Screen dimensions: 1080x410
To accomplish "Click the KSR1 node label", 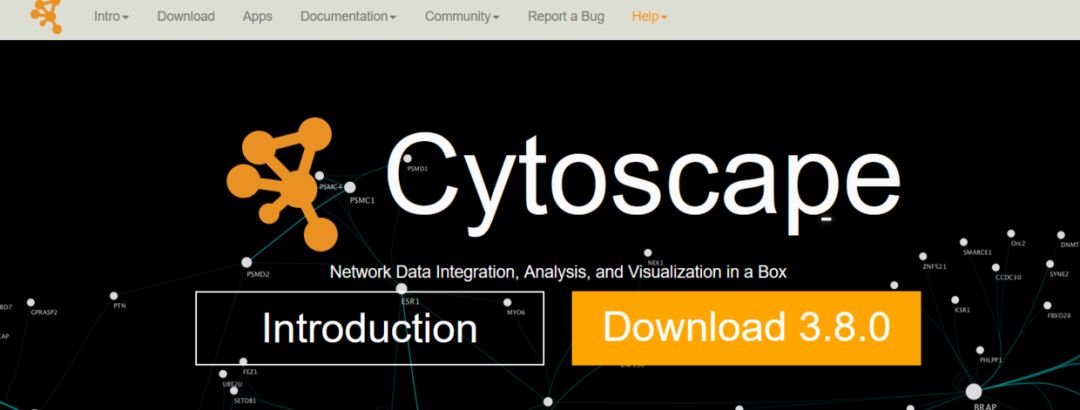I will coord(962,310).
